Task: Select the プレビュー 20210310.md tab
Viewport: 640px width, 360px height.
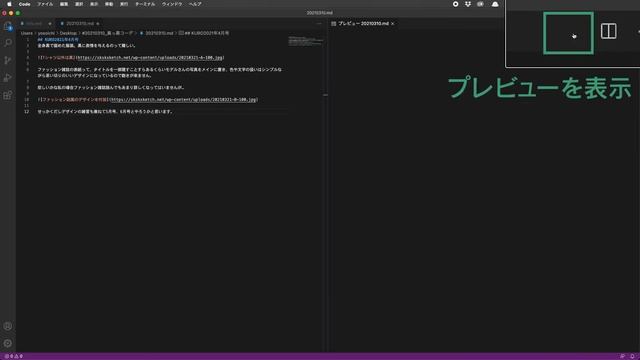Action: [363, 24]
